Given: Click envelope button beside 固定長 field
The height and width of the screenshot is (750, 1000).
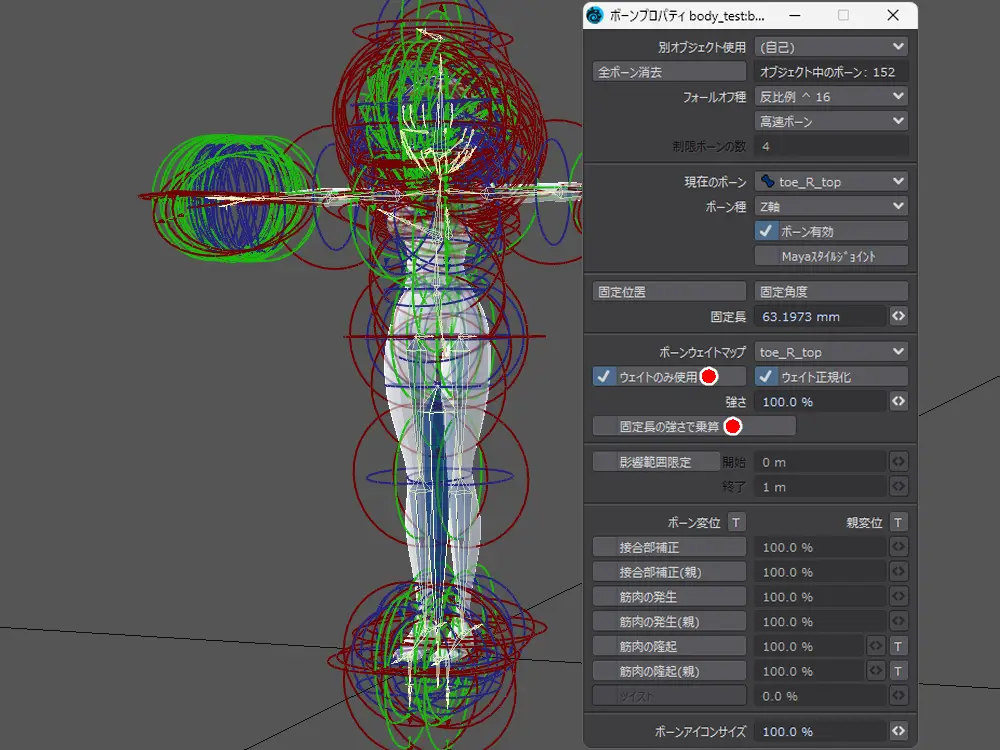Looking at the screenshot, I should click(x=898, y=316).
